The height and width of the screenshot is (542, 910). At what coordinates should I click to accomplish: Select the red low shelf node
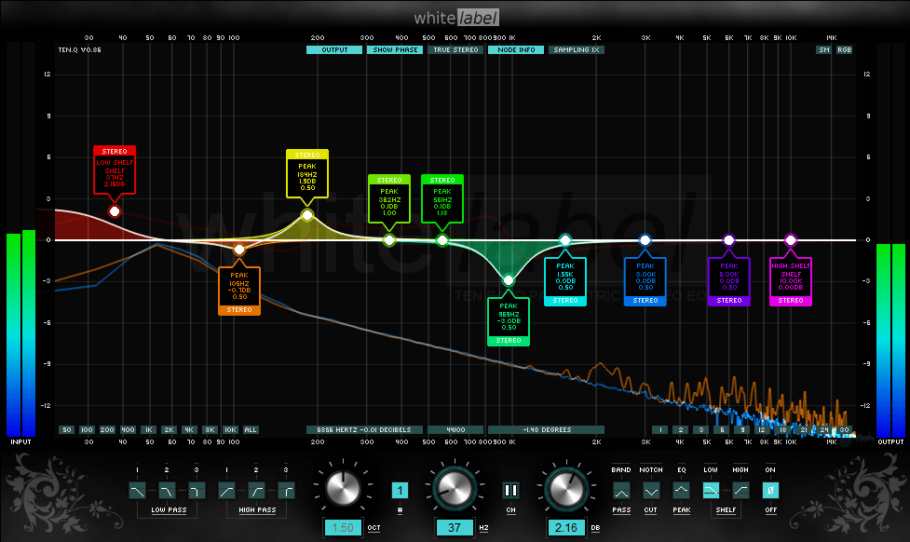[x=115, y=211]
